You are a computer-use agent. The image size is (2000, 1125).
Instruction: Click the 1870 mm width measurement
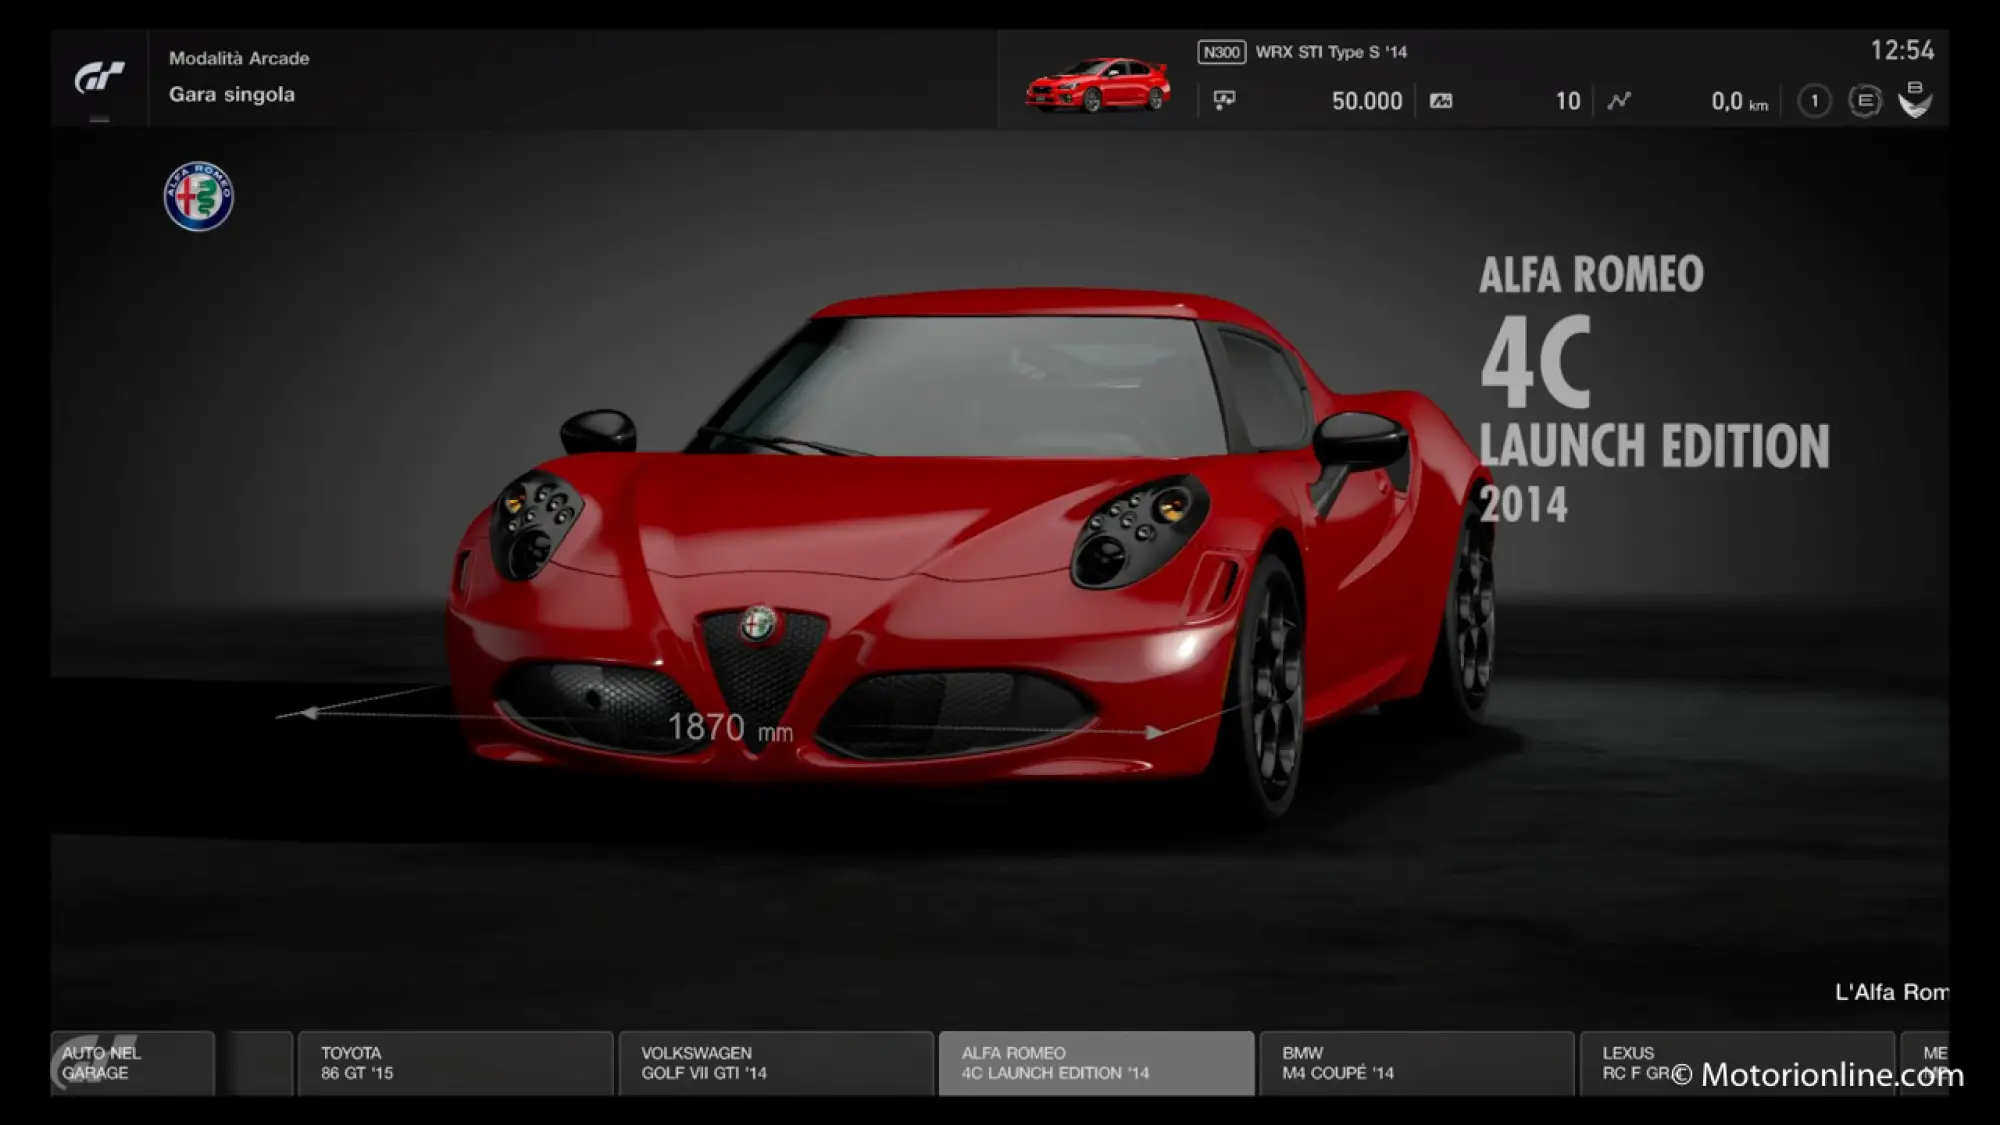point(730,728)
